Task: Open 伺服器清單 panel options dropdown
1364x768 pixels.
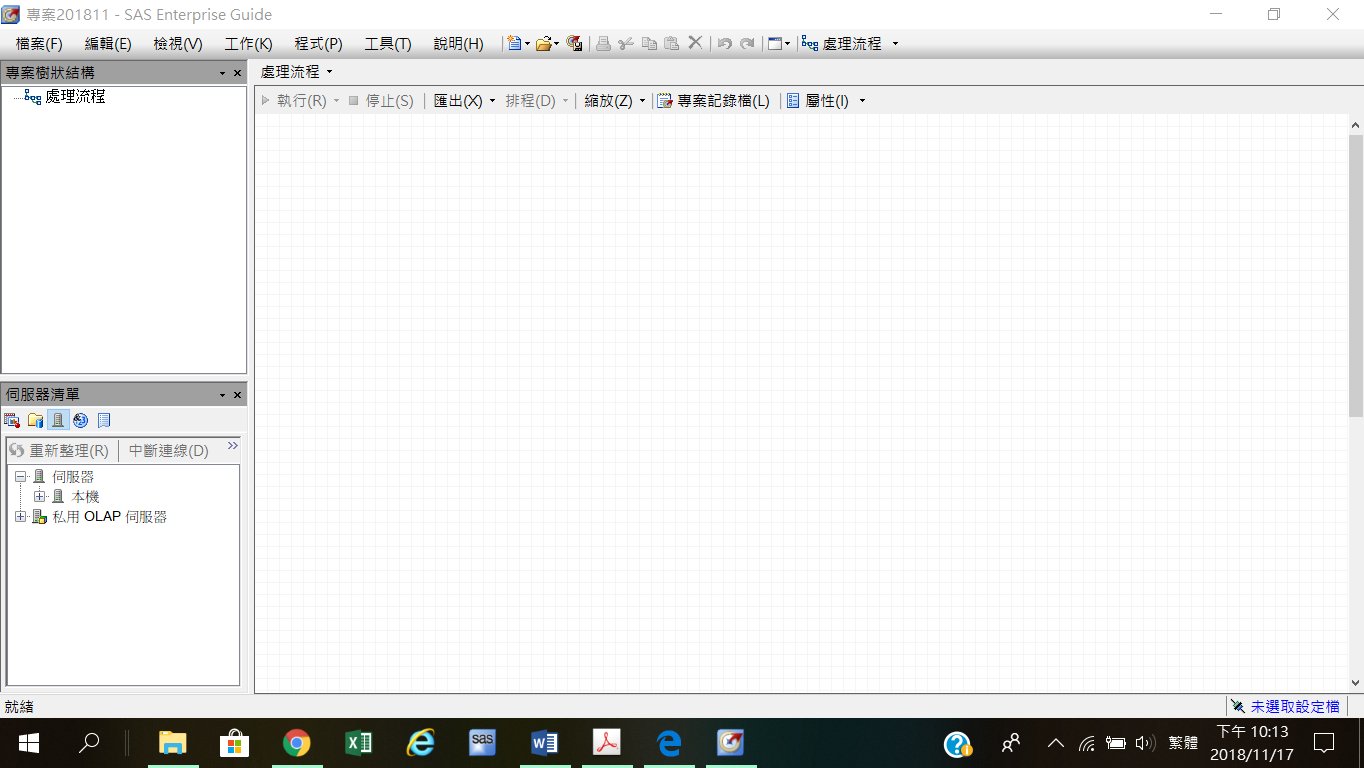Action: click(x=223, y=395)
